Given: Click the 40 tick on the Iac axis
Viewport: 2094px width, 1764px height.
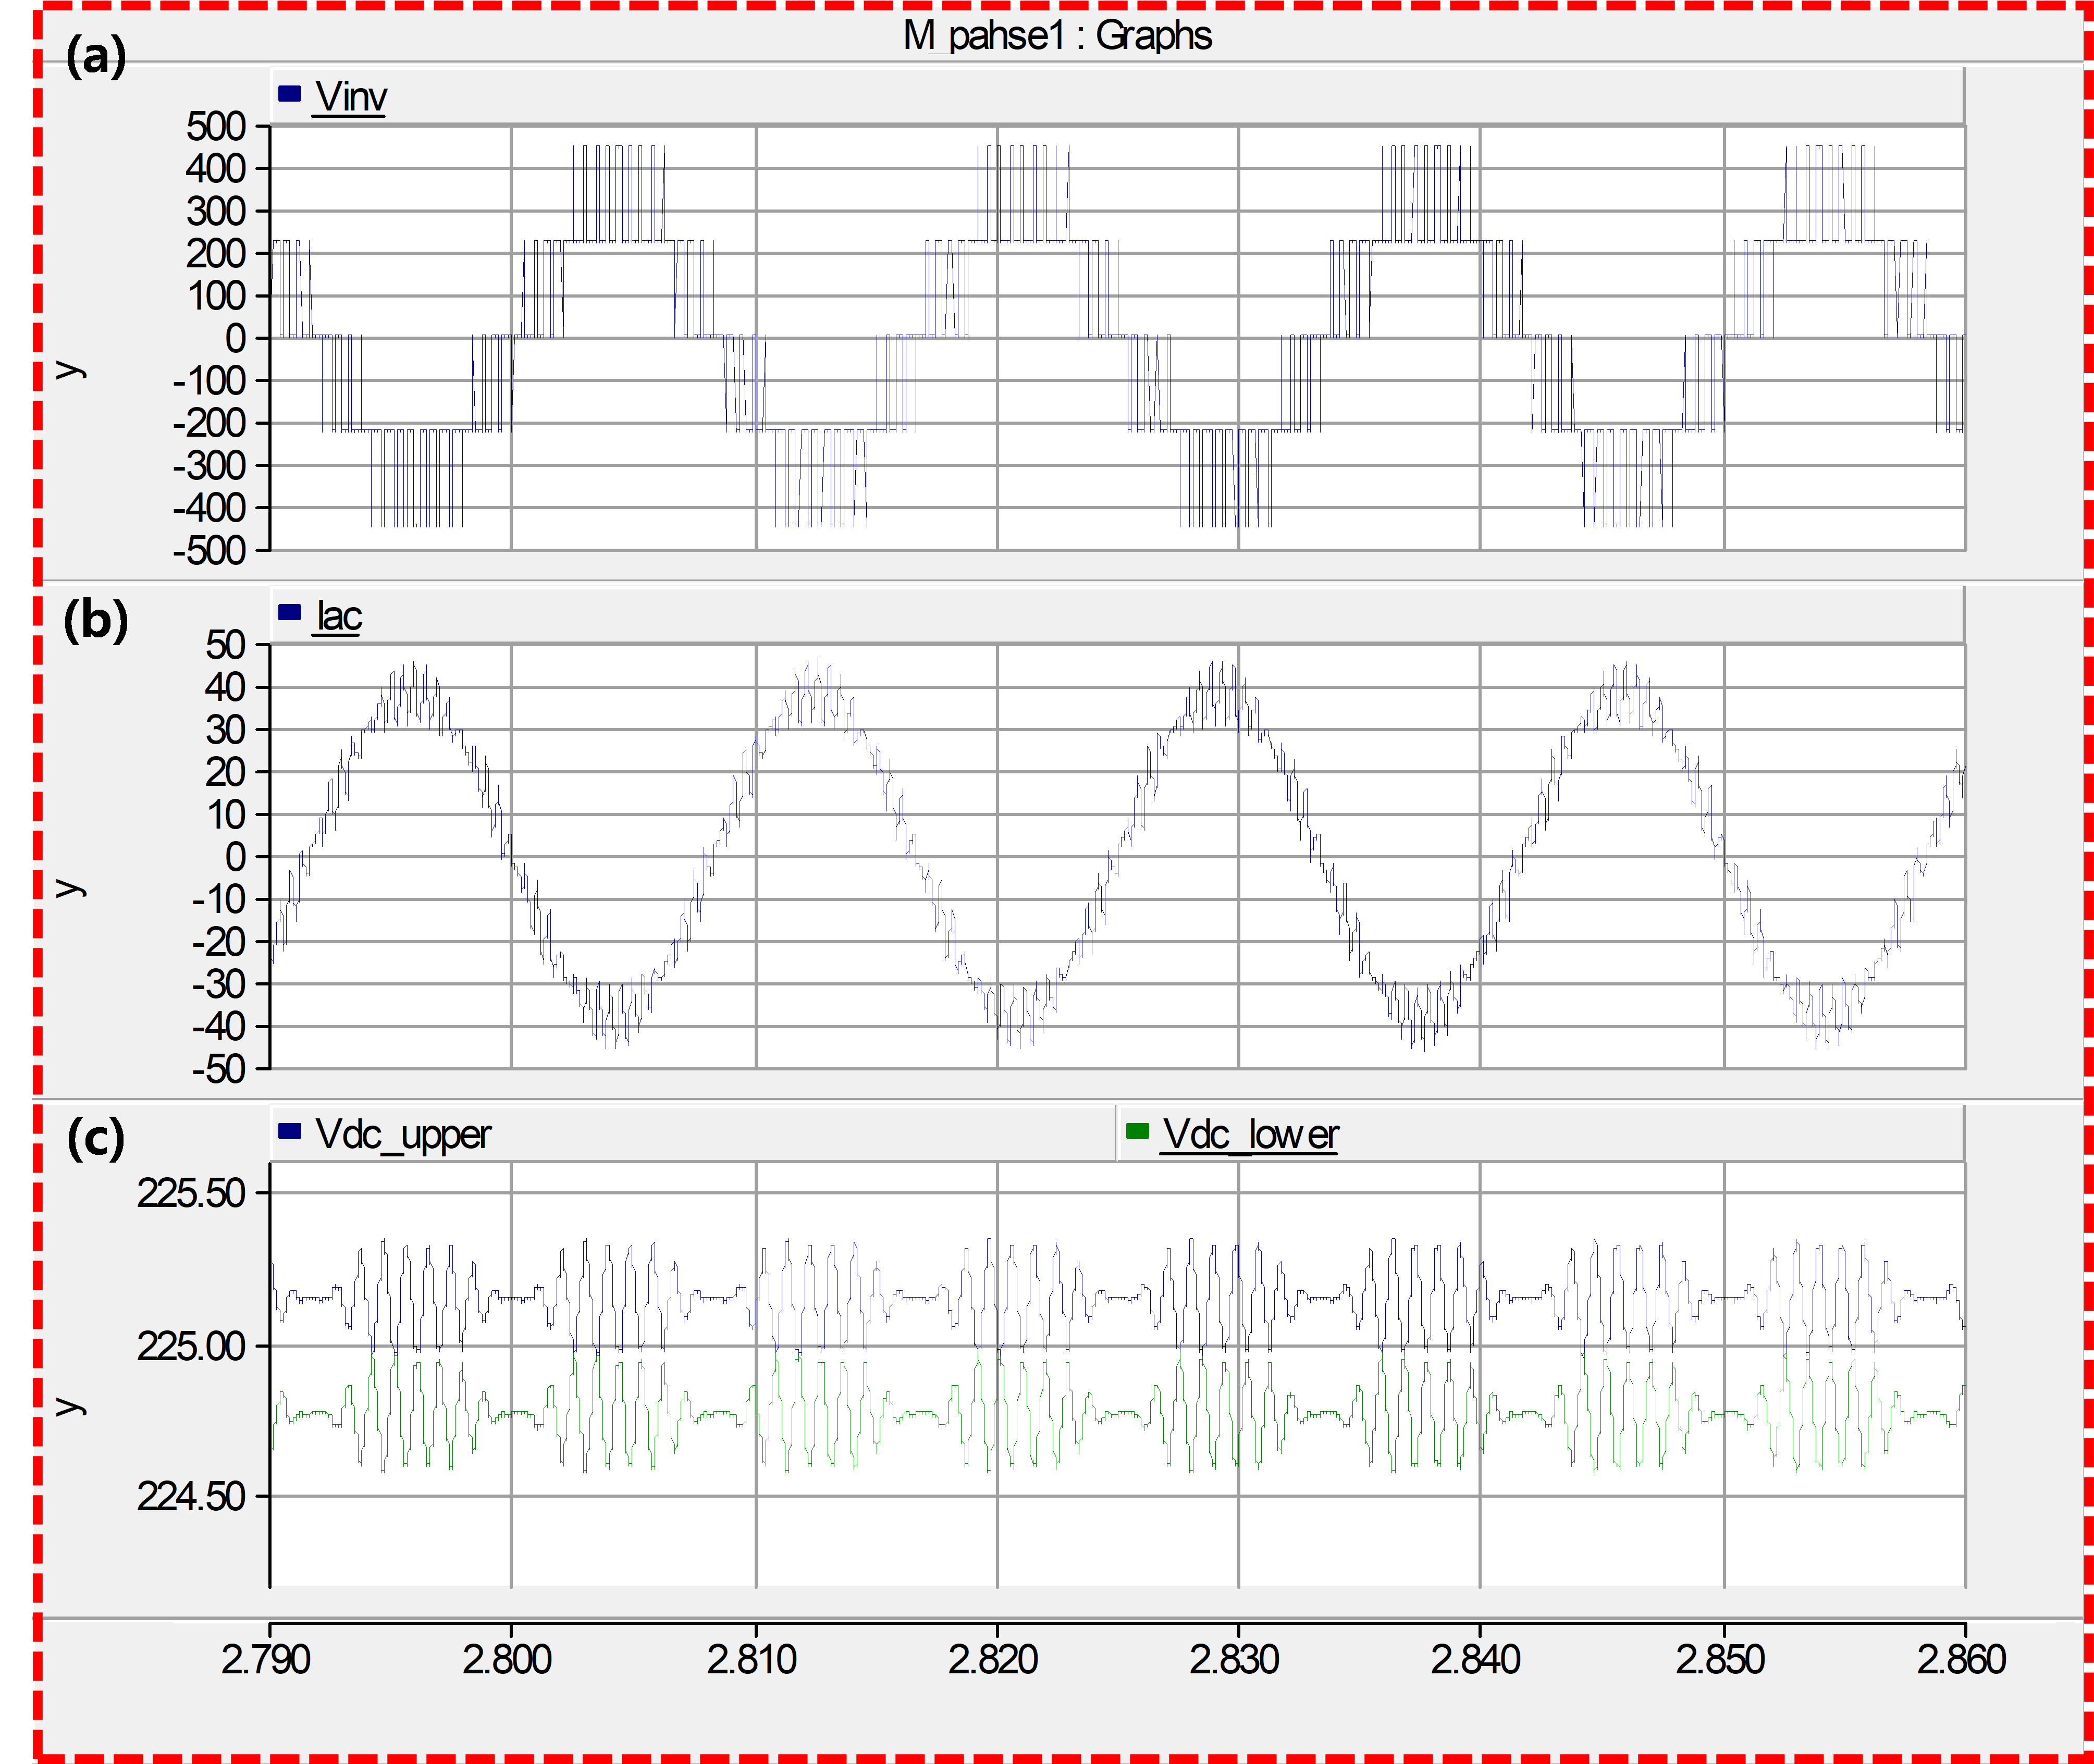Looking at the screenshot, I should (x=226, y=687).
